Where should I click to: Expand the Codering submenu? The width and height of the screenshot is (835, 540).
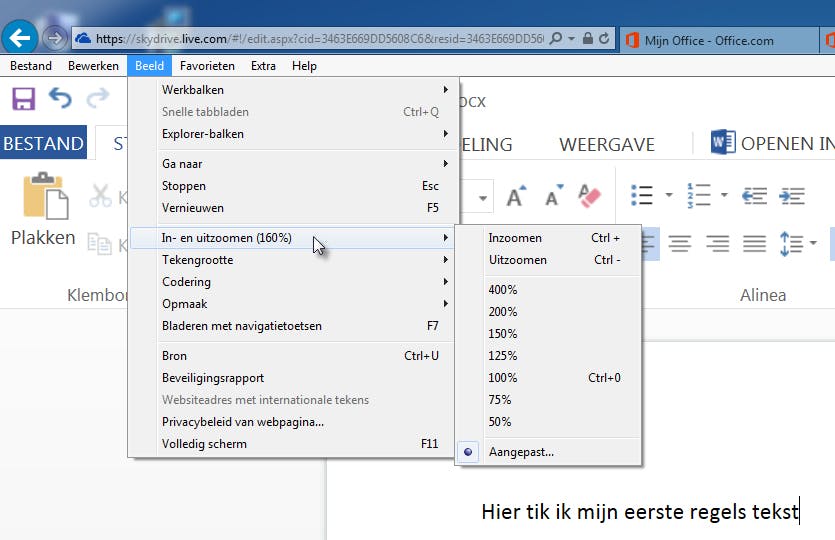click(291, 282)
